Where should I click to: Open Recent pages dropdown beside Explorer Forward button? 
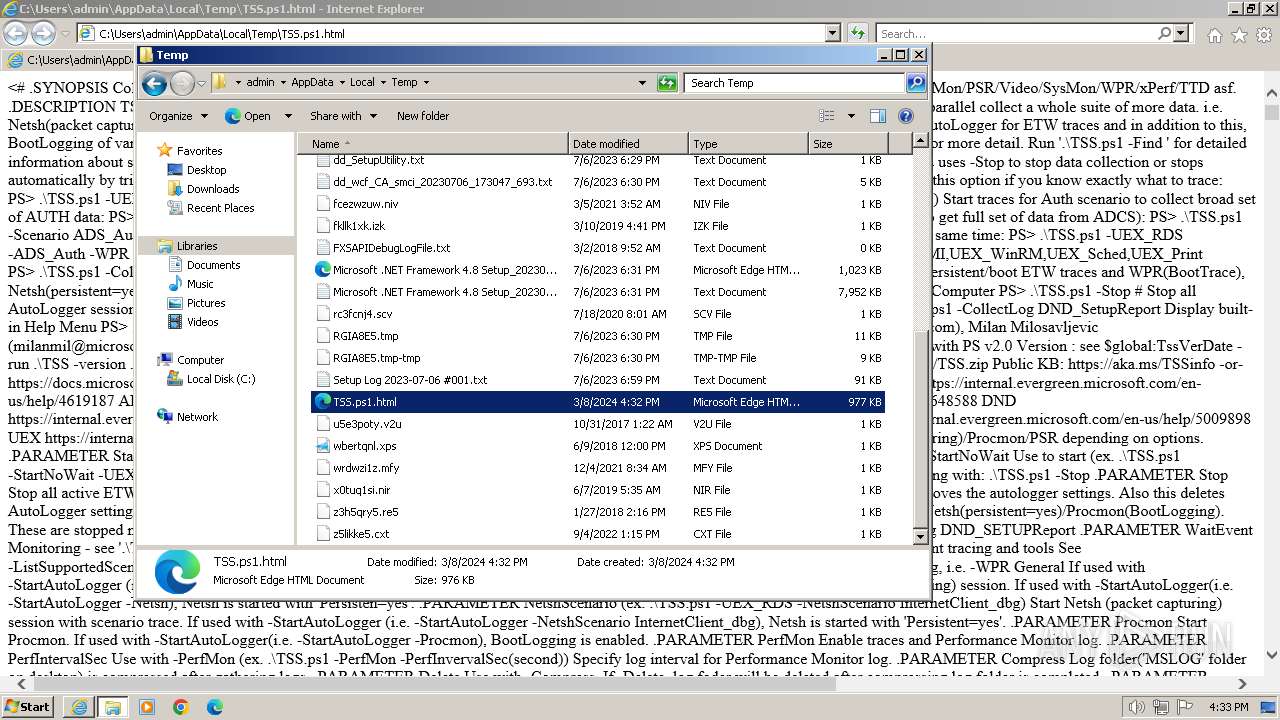pyautogui.click(x=201, y=83)
